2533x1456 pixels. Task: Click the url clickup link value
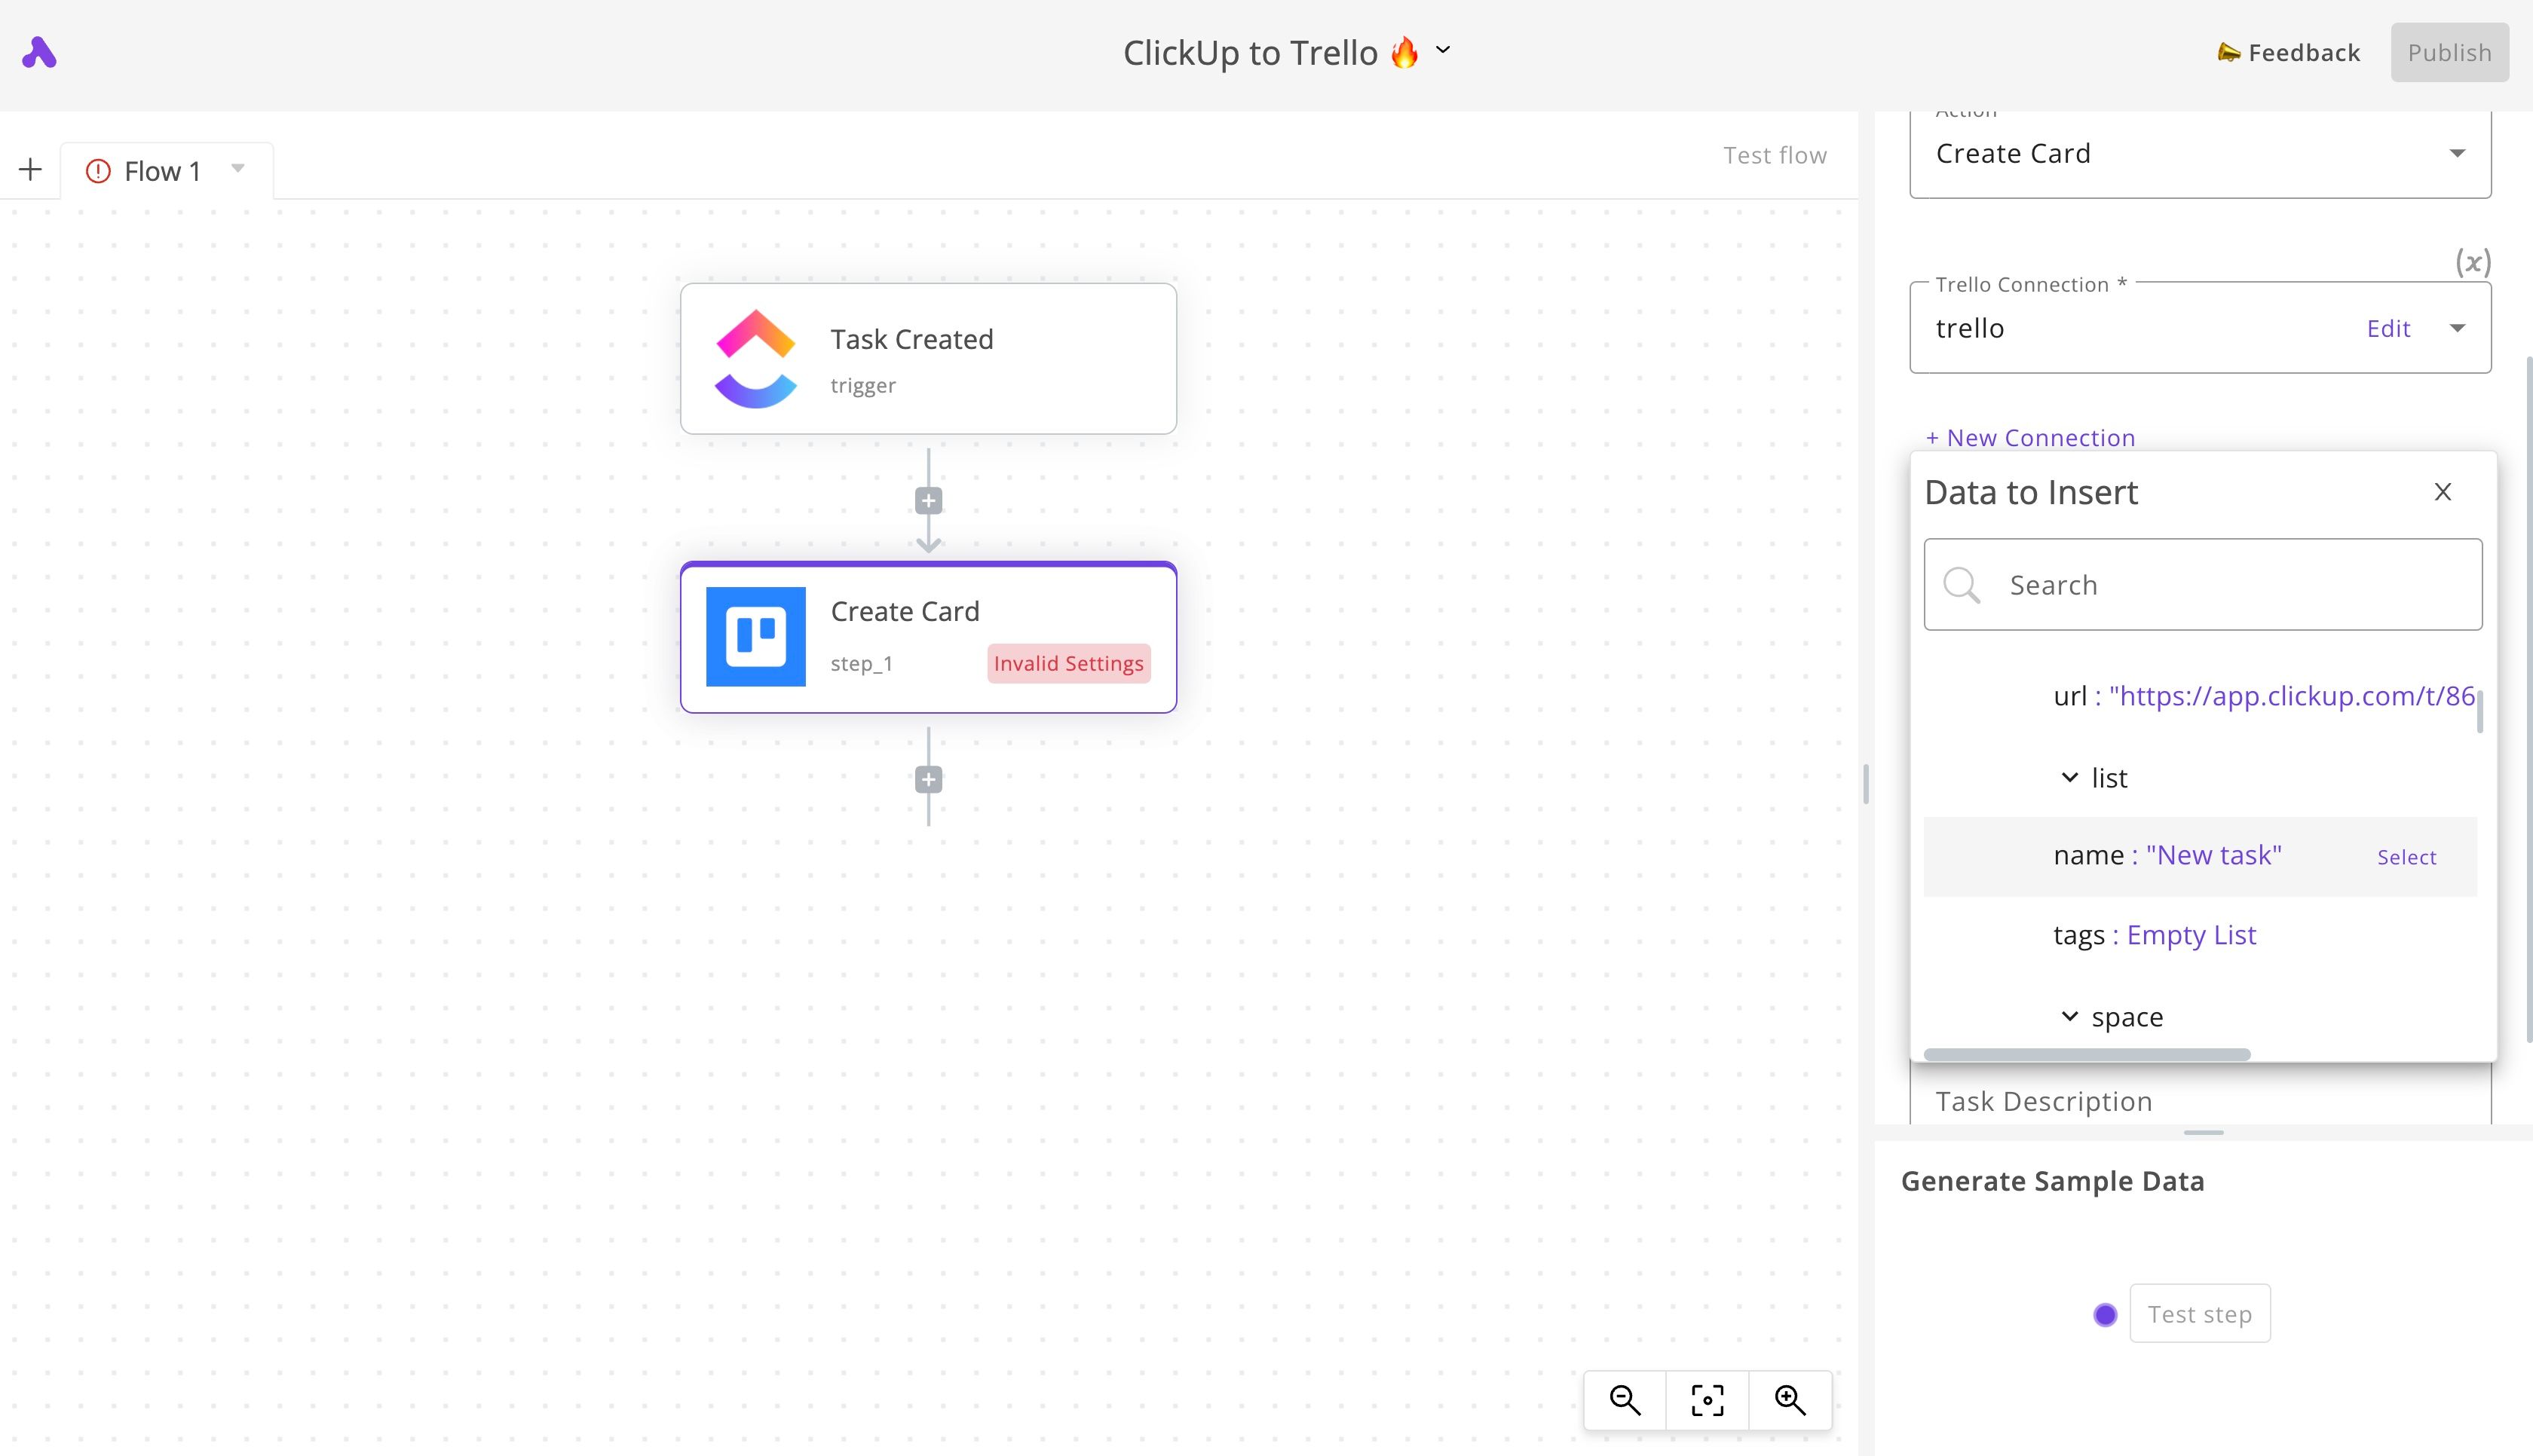click(2291, 696)
